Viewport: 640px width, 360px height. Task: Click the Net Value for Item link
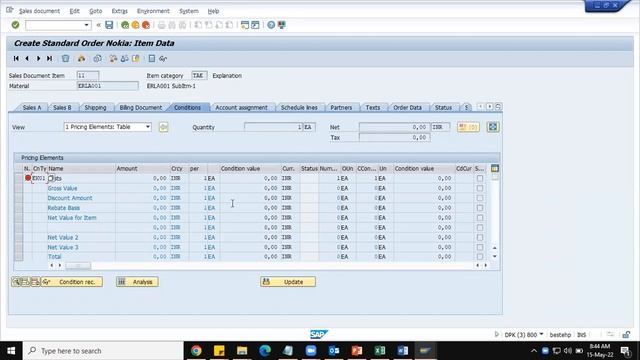click(x=72, y=218)
